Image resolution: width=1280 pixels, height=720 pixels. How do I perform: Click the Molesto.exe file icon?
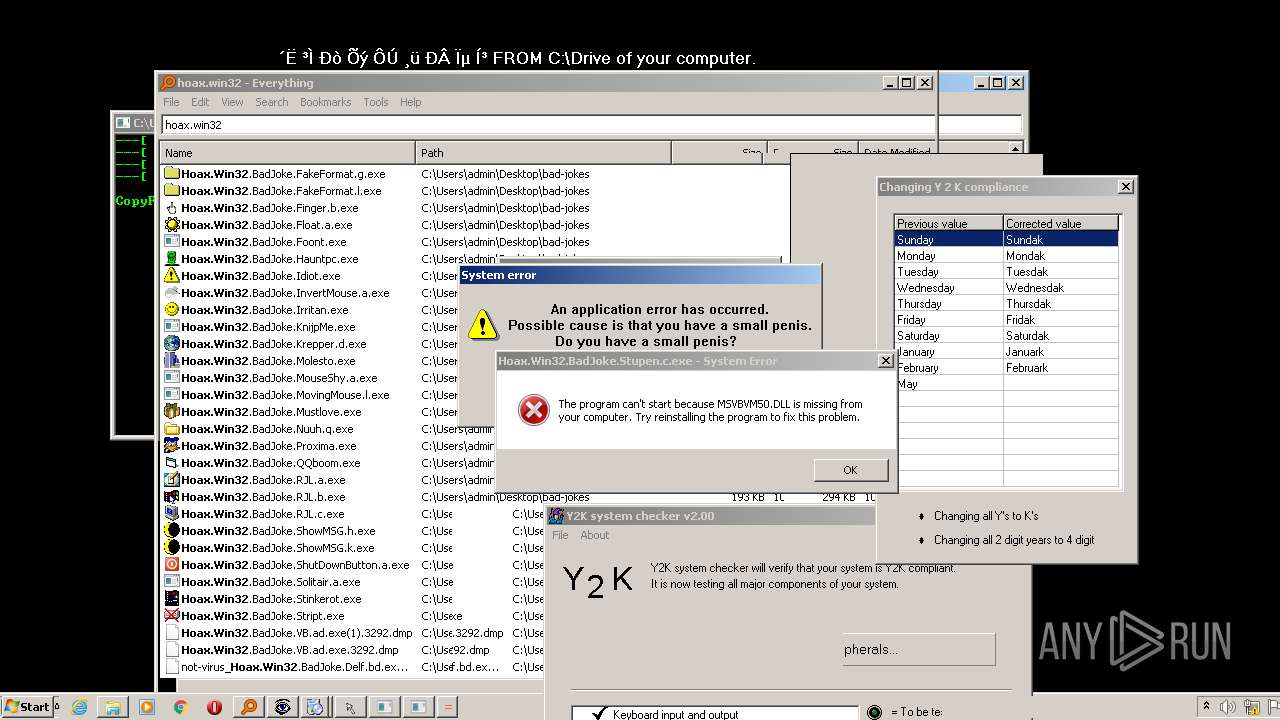(172, 361)
